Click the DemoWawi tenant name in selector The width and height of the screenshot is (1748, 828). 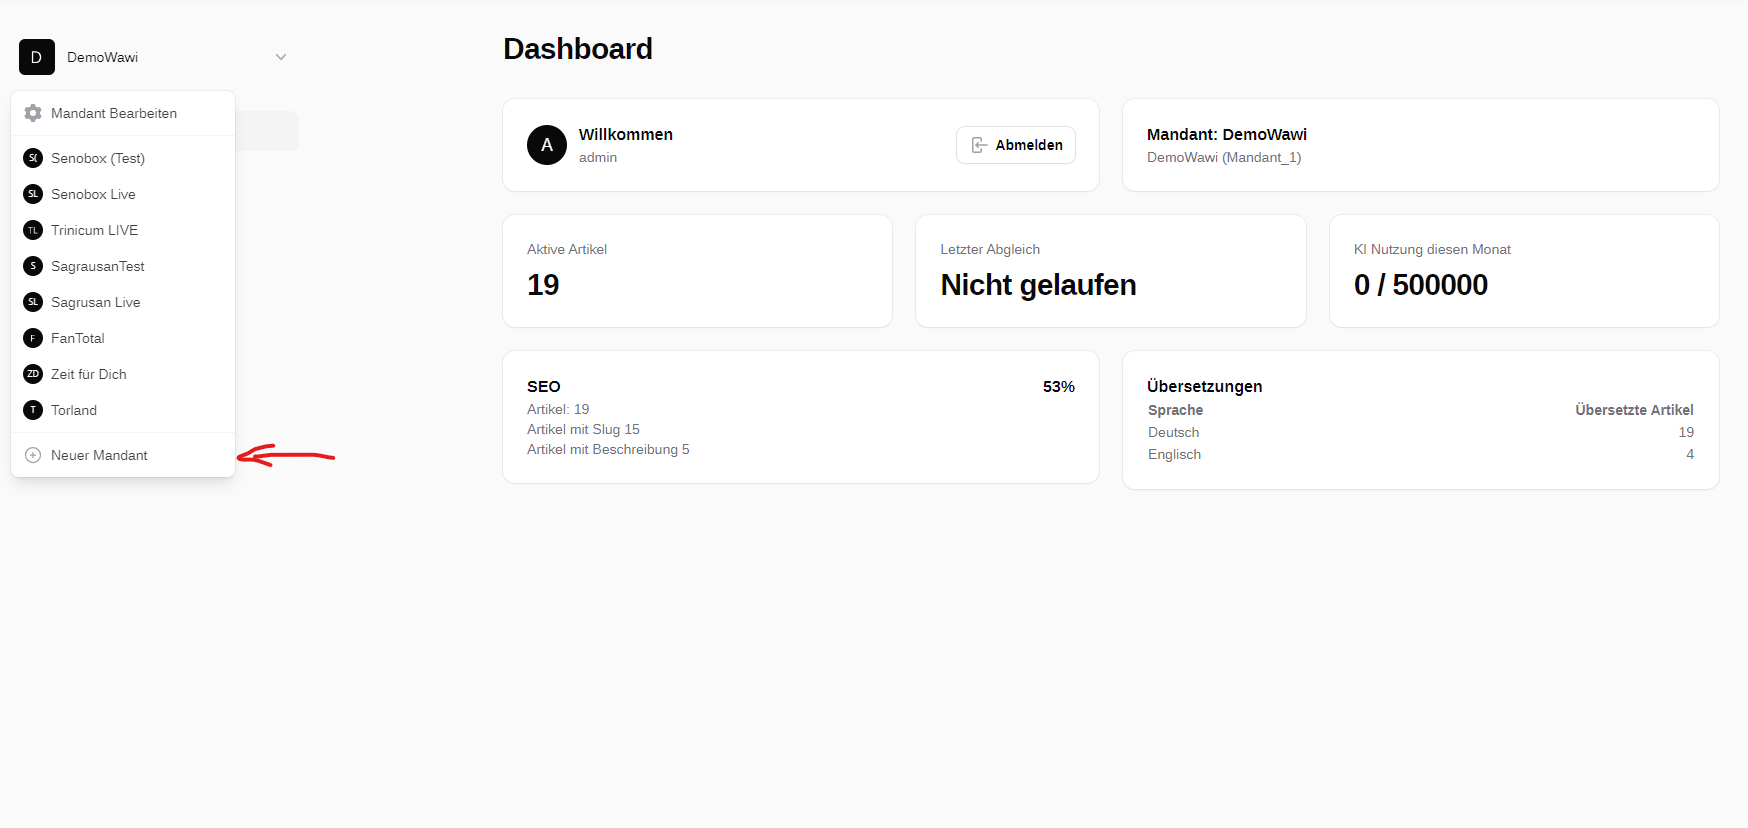pos(103,57)
